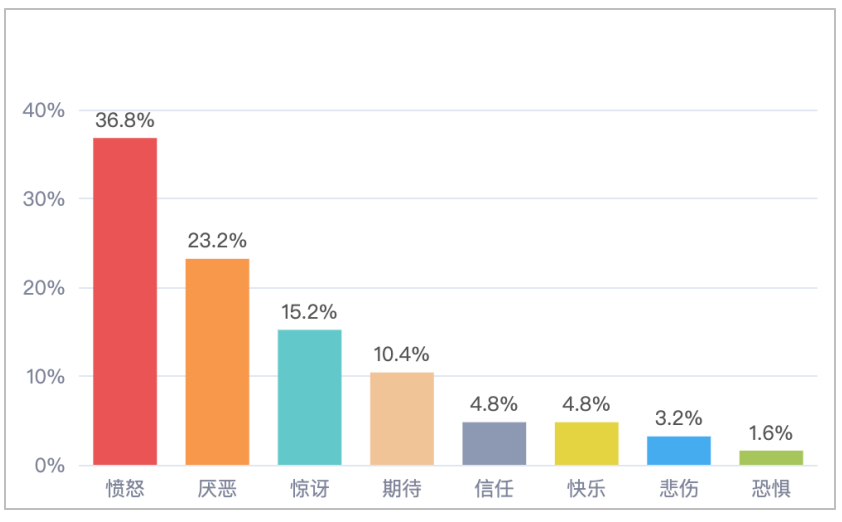The image size is (842, 522).
Task: Click the 愤怒 x-axis category label
Action: point(125,490)
